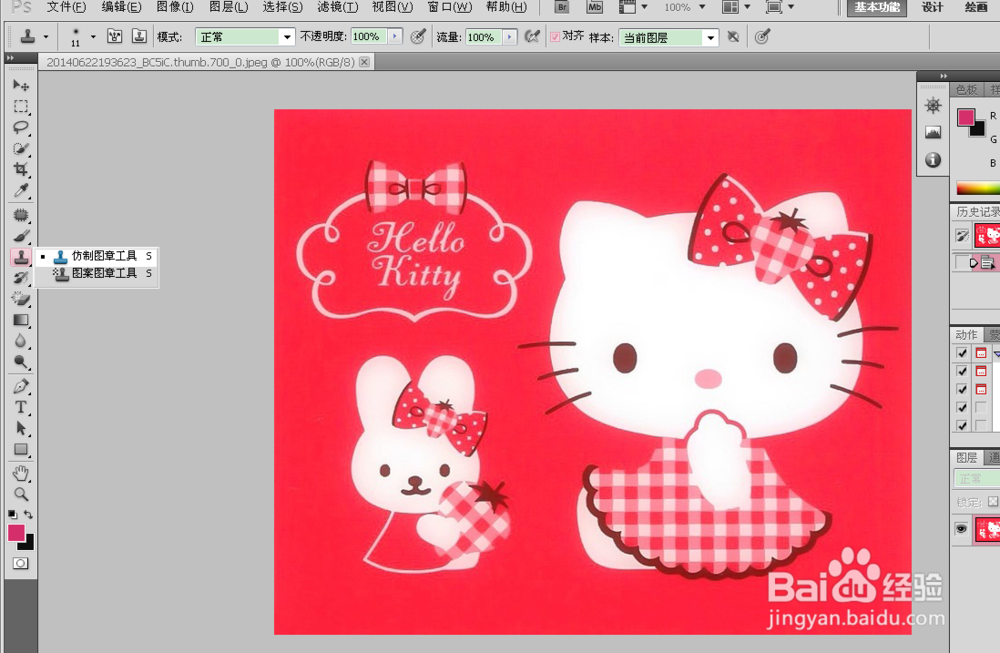Select the Gradient tool
1000x653 pixels.
[x=20, y=320]
